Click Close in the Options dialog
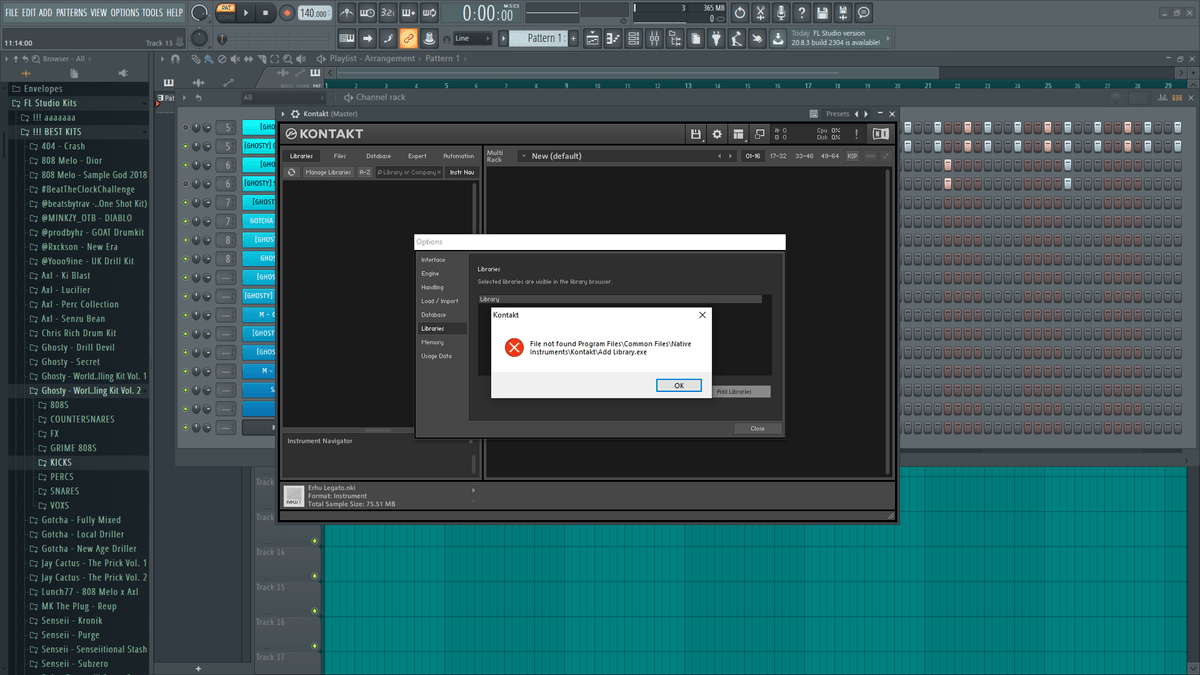Viewport: 1200px width, 675px height. (757, 428)
